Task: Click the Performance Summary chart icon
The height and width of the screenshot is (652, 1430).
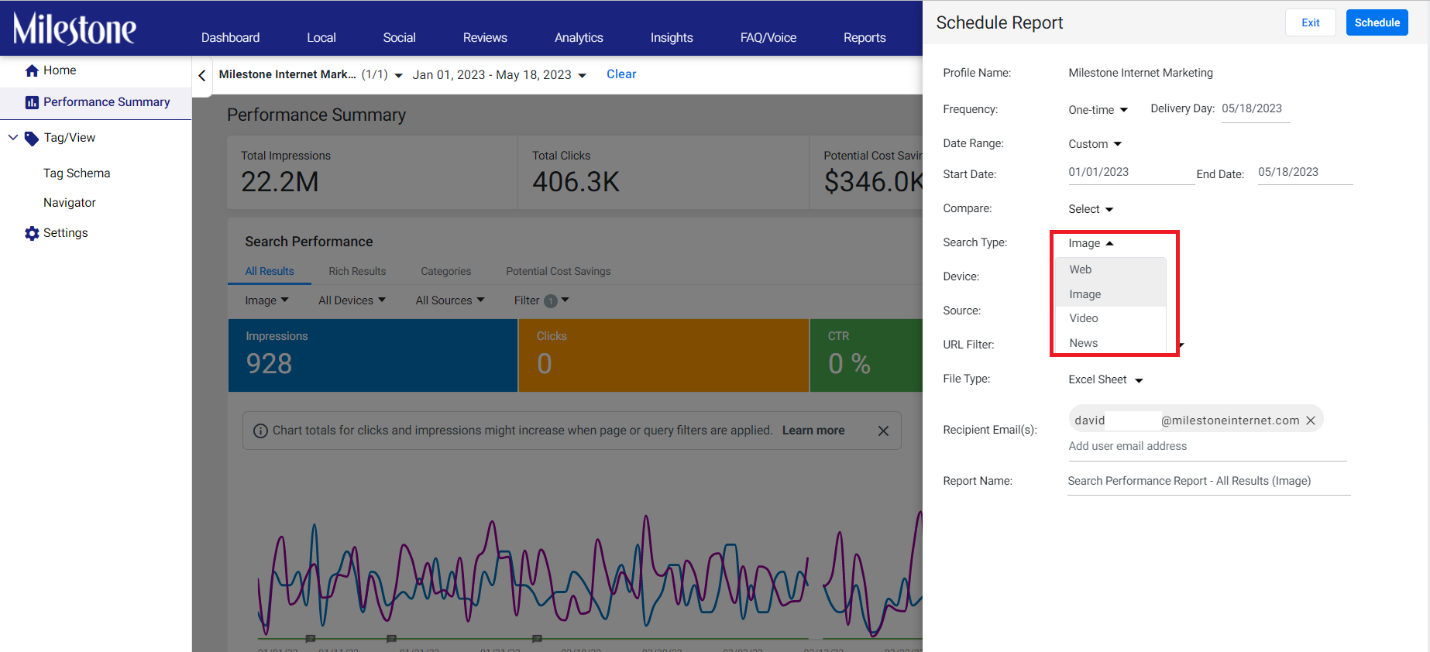Action: [32, 102]
